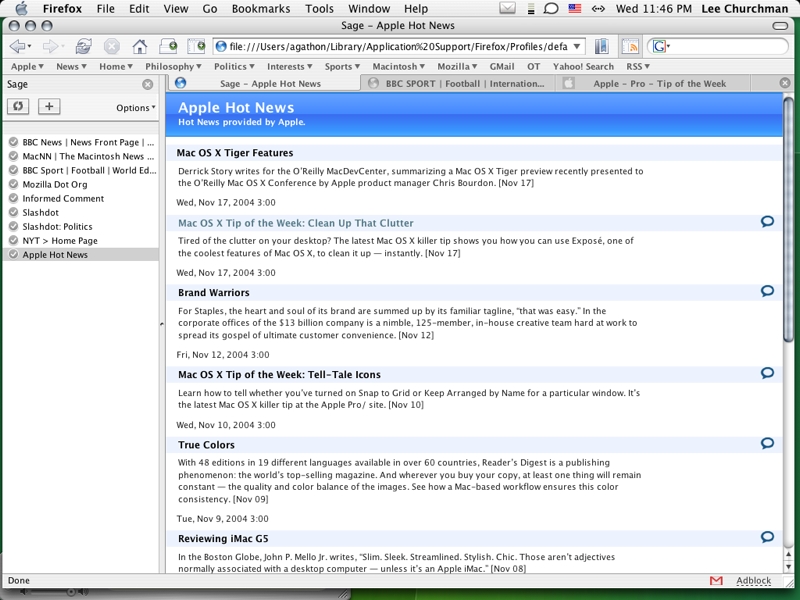800x600 pixels.
Task: Click the Reload page toolbar icon
Action: tap(84, 47)
